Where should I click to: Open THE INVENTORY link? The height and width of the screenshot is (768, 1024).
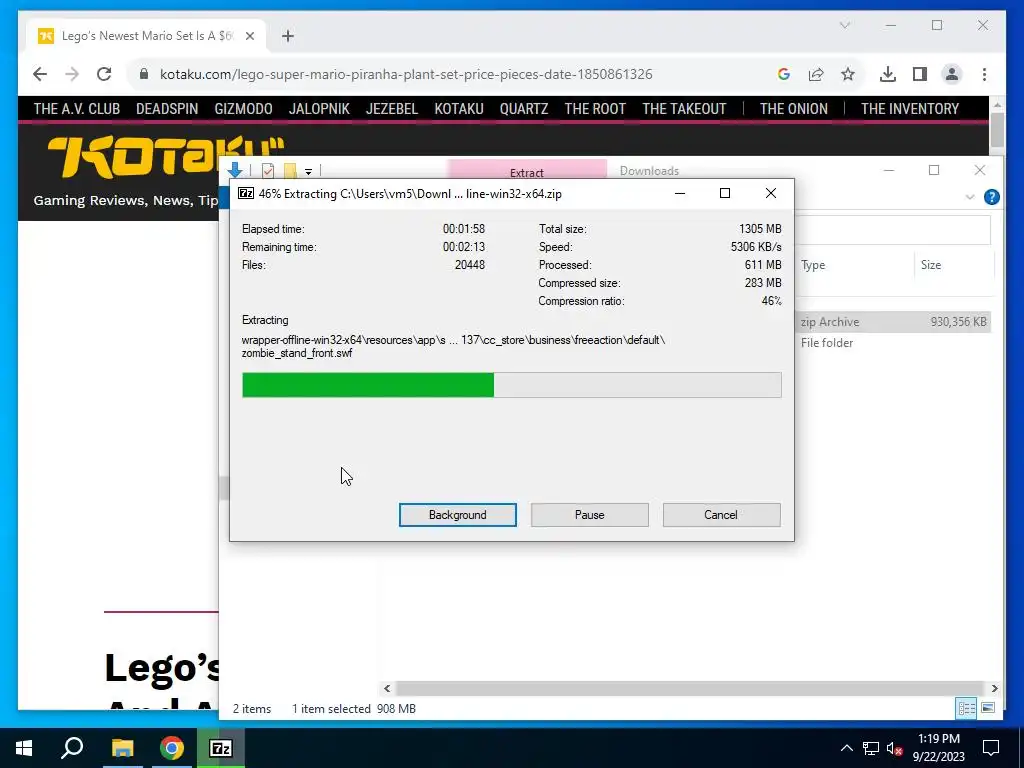(910, 108)
